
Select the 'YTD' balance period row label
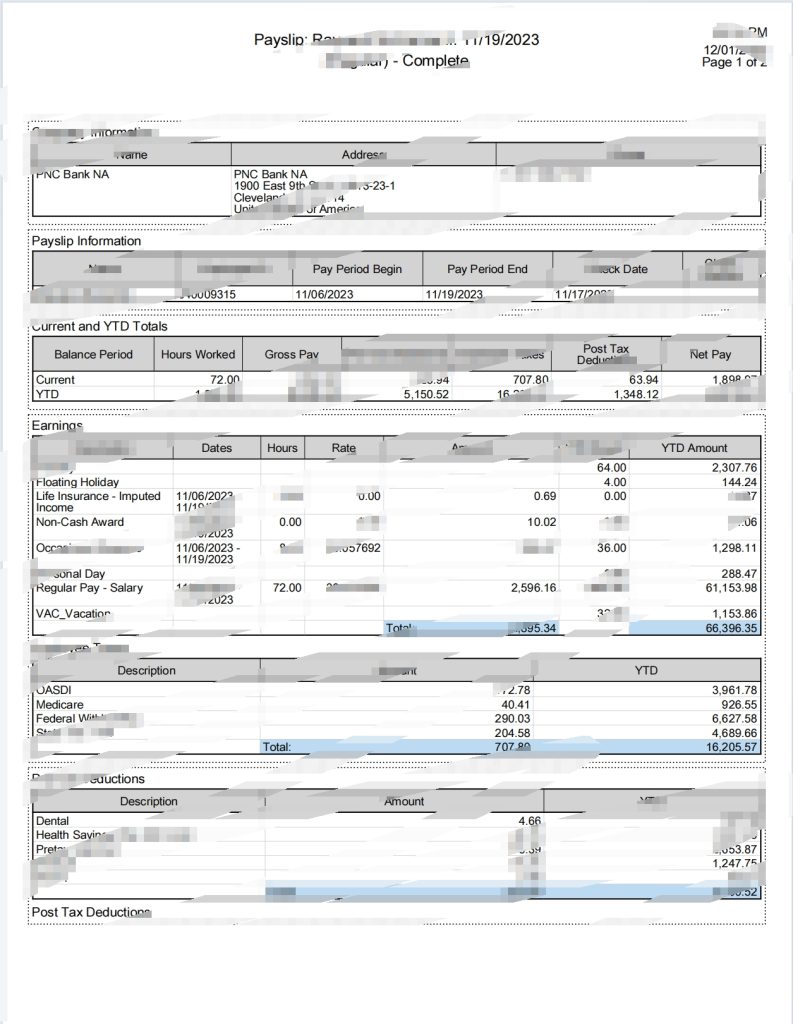pos(47,394)
